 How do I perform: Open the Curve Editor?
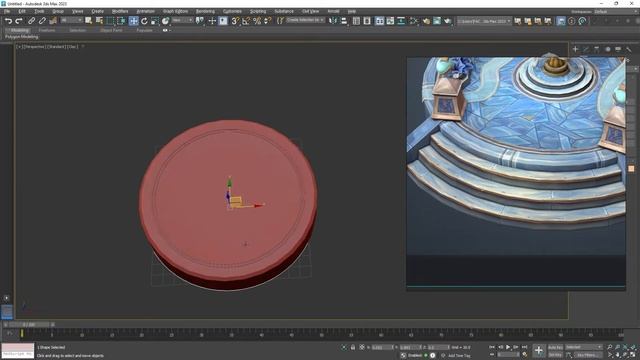point(391,21)
